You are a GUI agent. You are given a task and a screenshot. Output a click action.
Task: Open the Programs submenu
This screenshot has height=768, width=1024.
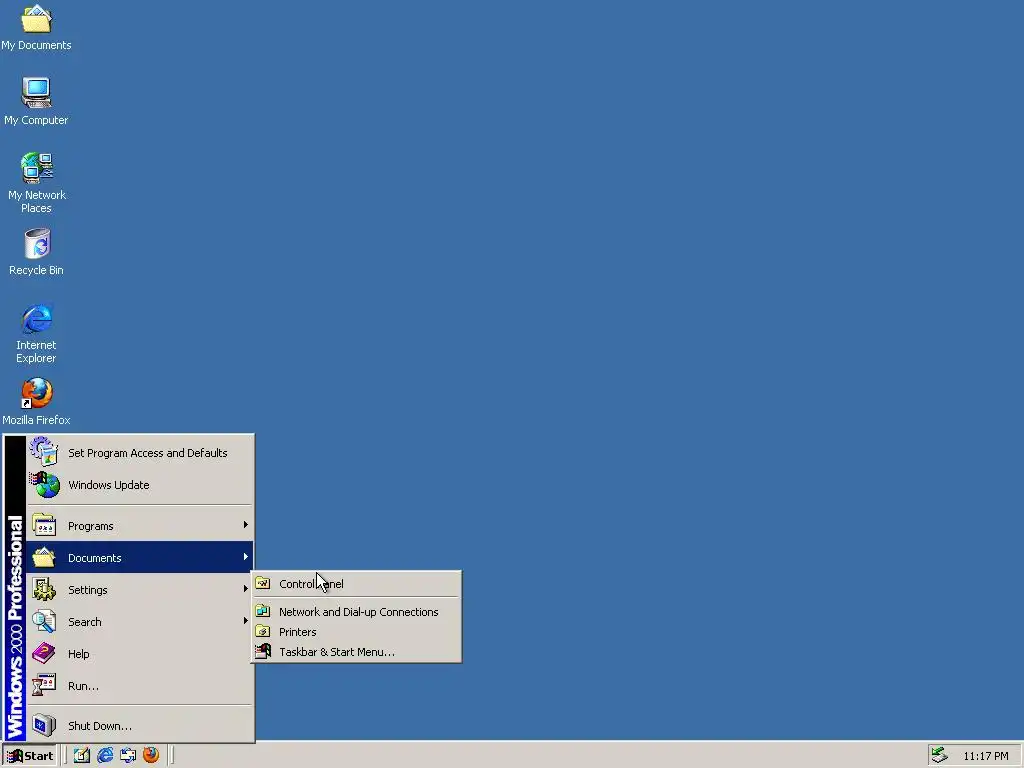point(140,526)
